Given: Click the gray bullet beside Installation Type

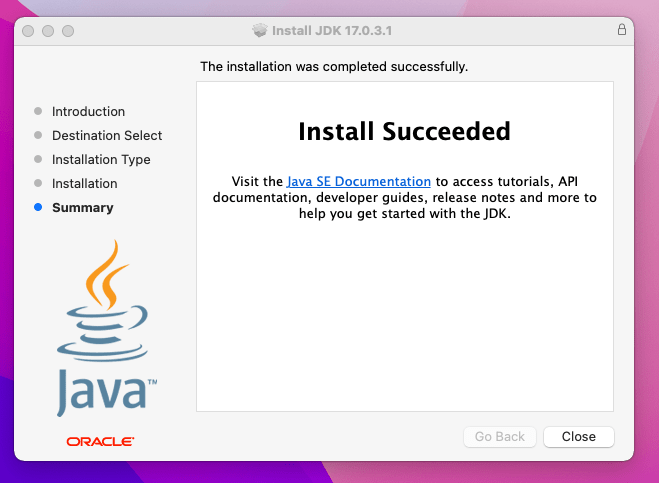Looking at the screenshot, I should click(x=38, y=159).
